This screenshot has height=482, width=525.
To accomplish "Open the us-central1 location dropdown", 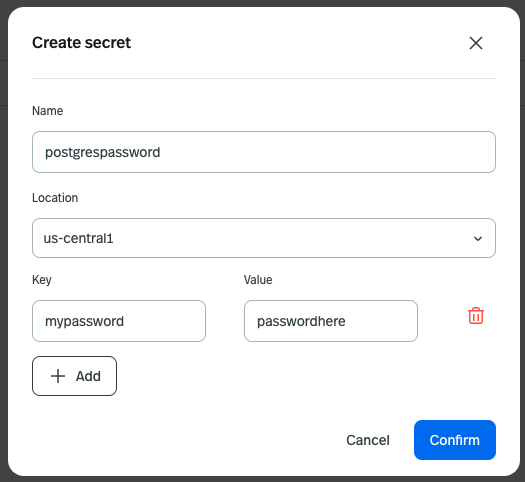I will click(x=264, y=238).
